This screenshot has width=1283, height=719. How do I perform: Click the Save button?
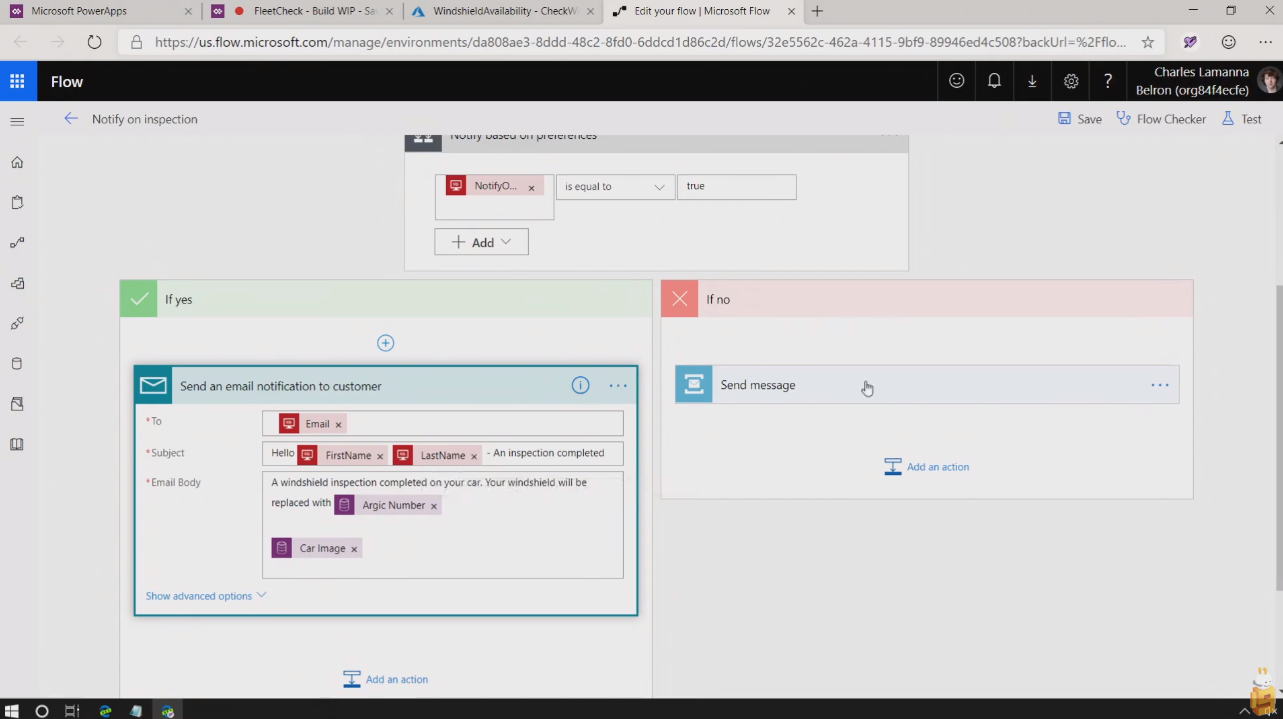(1080, 119)
